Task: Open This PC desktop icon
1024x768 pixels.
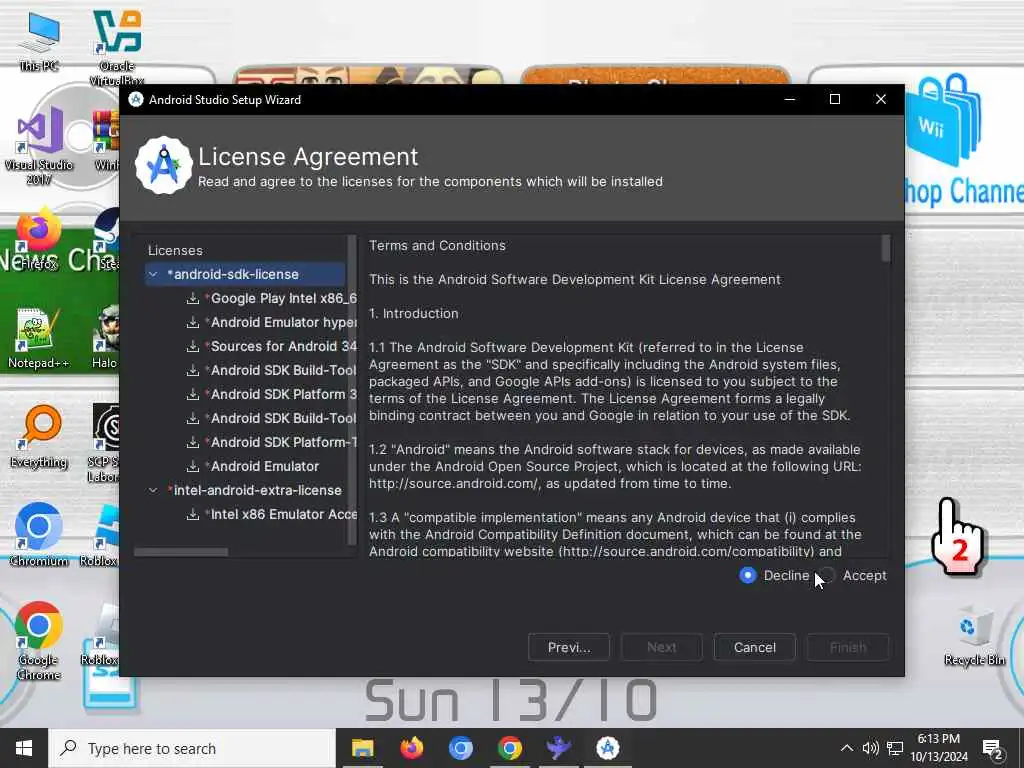Action: pos(39,42)
